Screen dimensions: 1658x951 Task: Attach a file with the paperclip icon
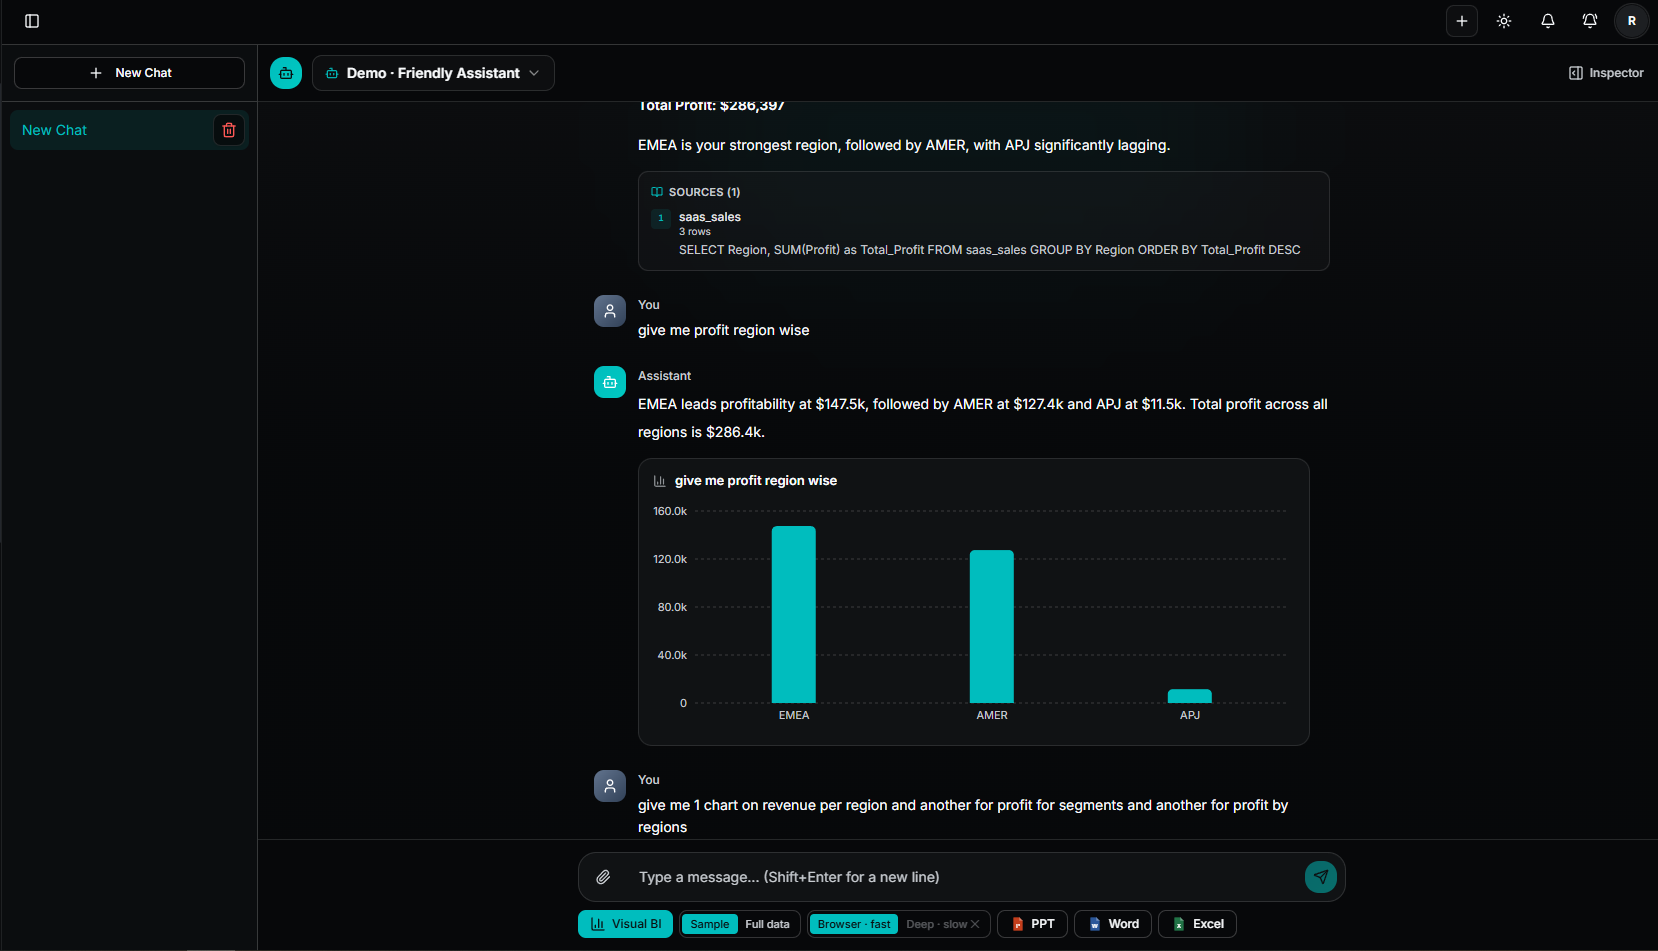[x=603, y=877]
